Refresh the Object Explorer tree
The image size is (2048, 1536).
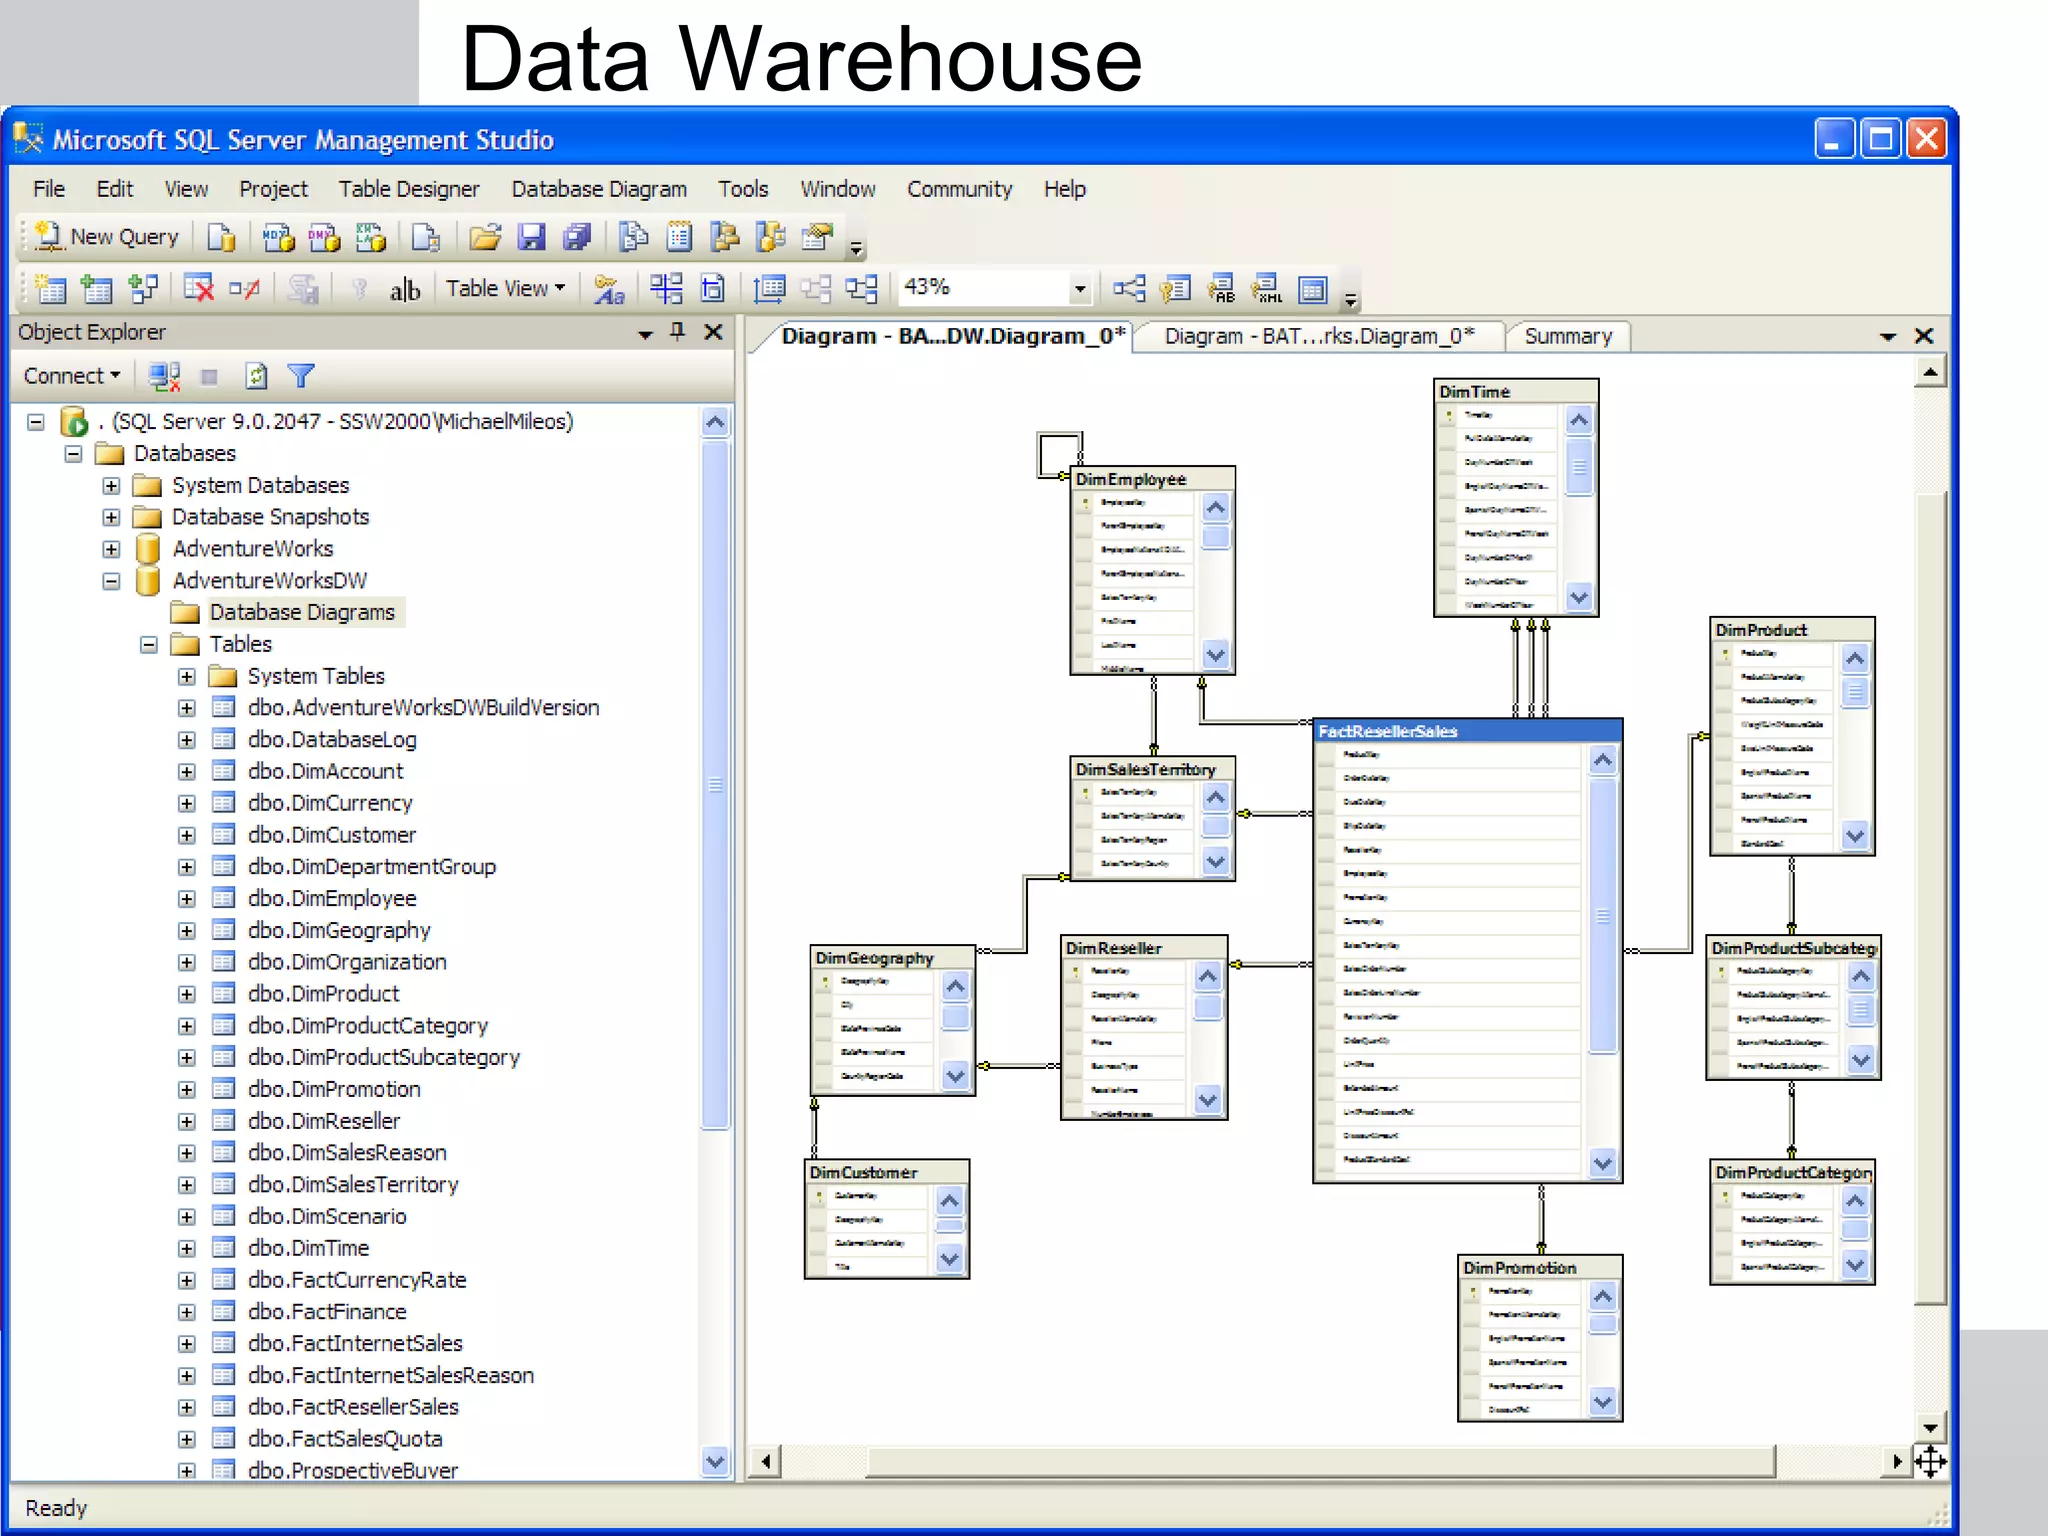coord(256,376)
